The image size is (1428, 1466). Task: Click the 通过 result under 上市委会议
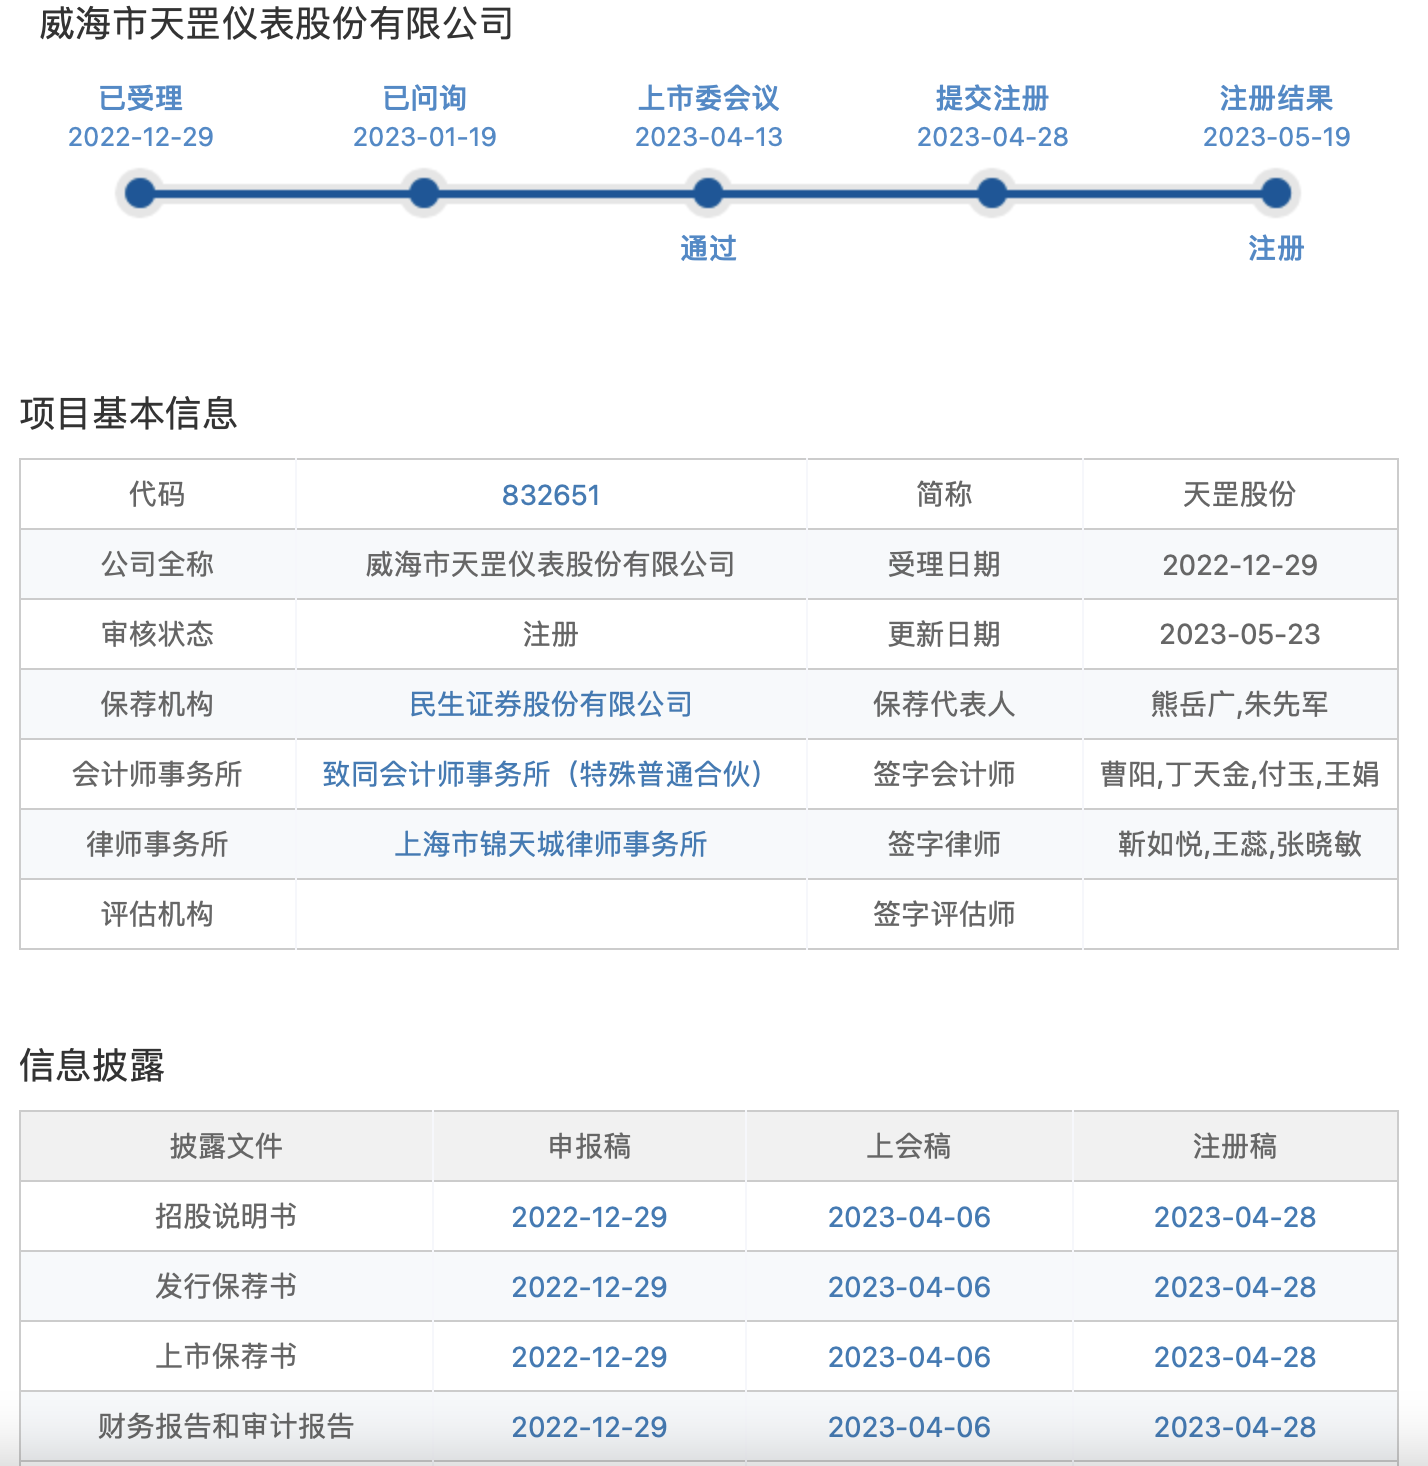tap(708, 248)
